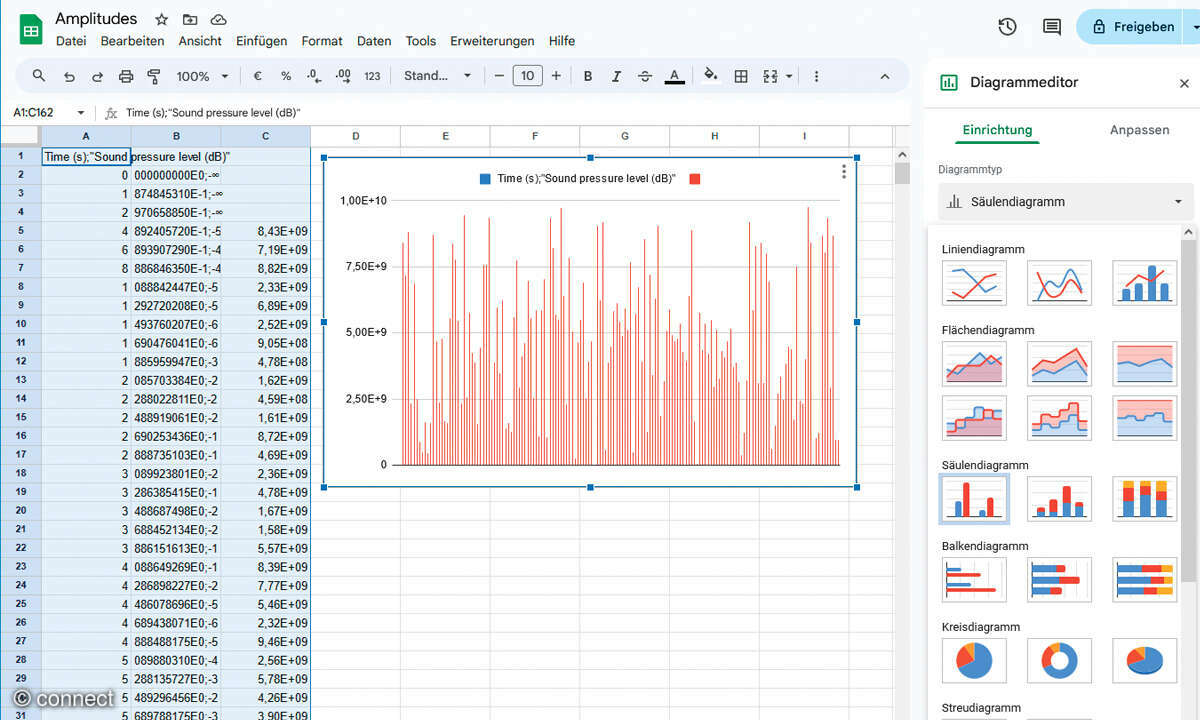
Task: Open the Stand... font dropdown
Action: point(438,76)
